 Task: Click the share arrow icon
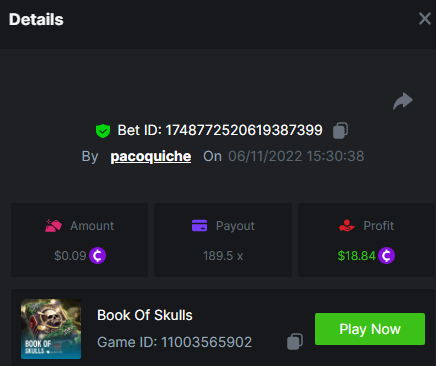click(403, 101)
